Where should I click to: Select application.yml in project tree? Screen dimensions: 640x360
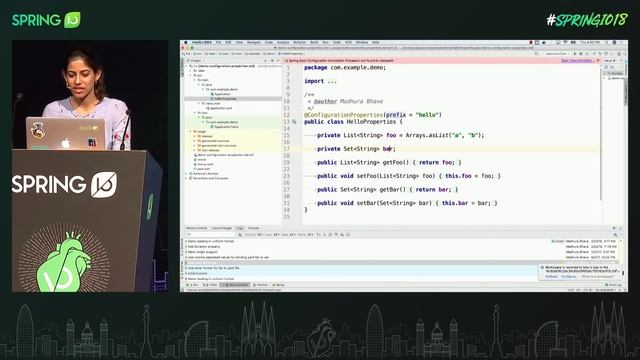point(219,108)
